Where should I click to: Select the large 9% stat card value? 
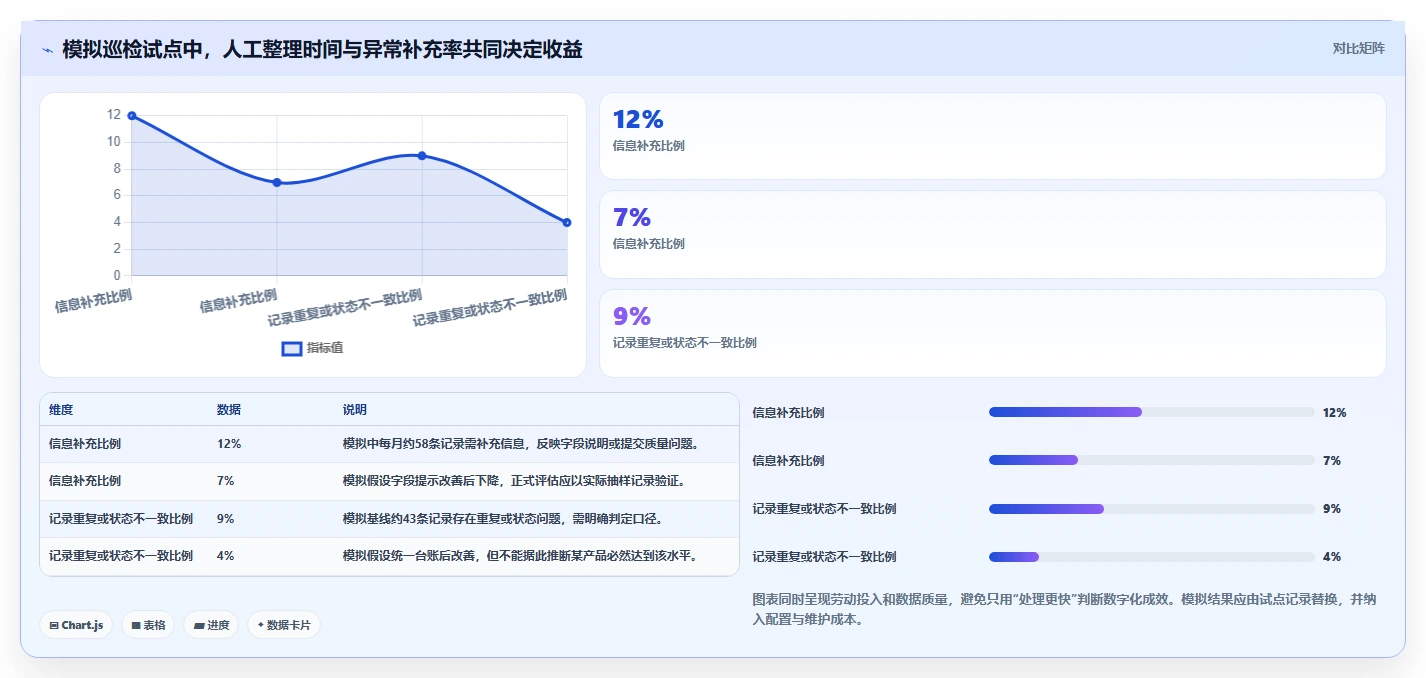tap(632, 316)
